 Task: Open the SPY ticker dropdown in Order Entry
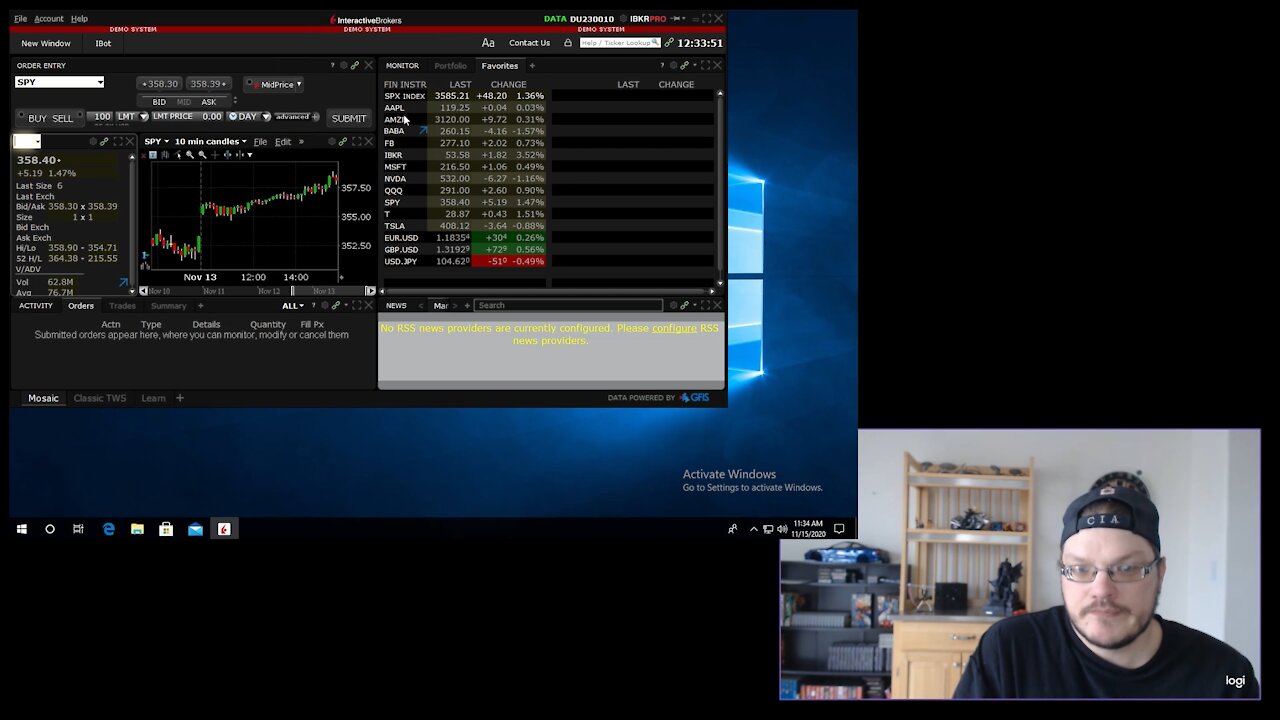coord(99,83)
